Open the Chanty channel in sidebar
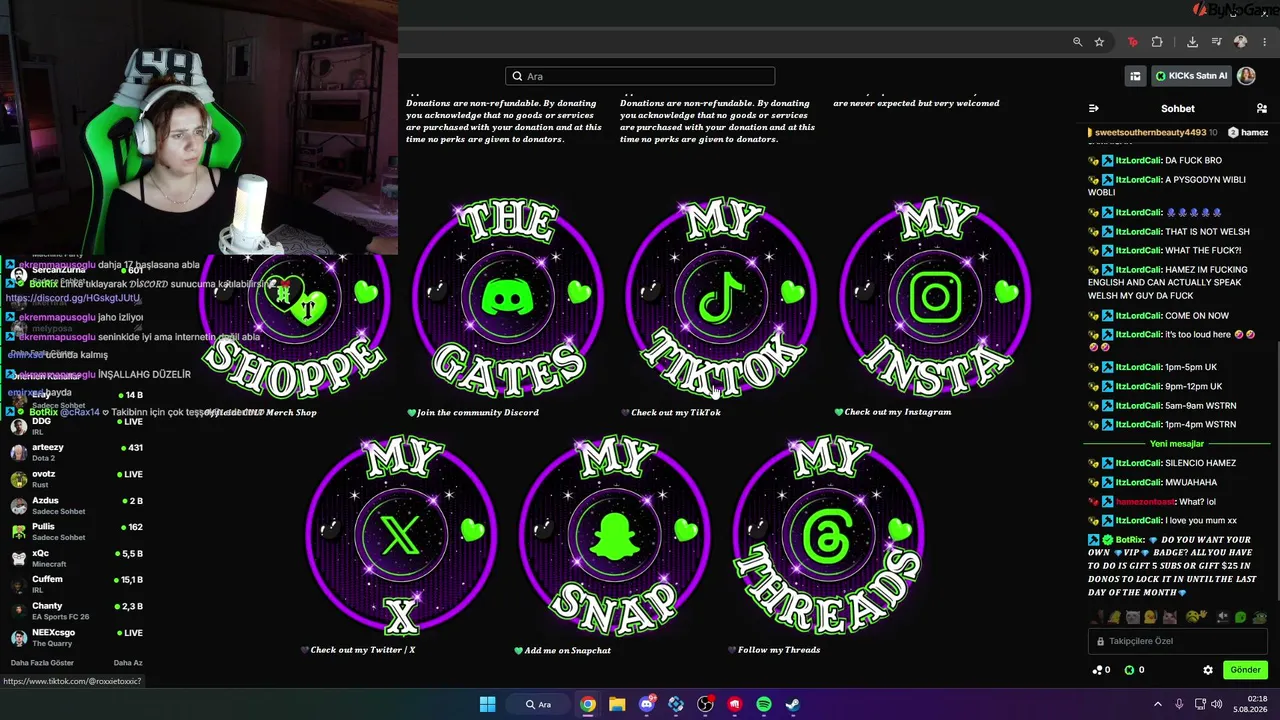The height and width of the screenshot is (720, 1280). (76, 611)
